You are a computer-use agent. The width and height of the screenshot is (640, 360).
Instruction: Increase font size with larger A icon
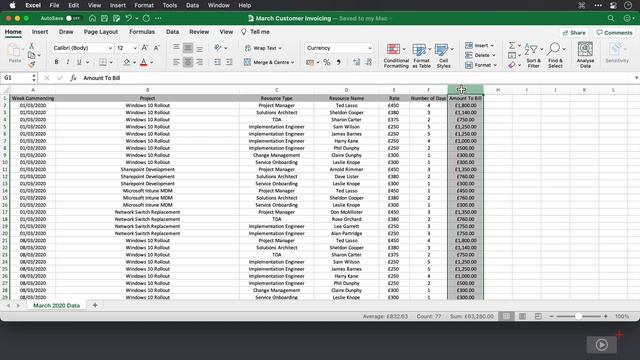[144, 48]
